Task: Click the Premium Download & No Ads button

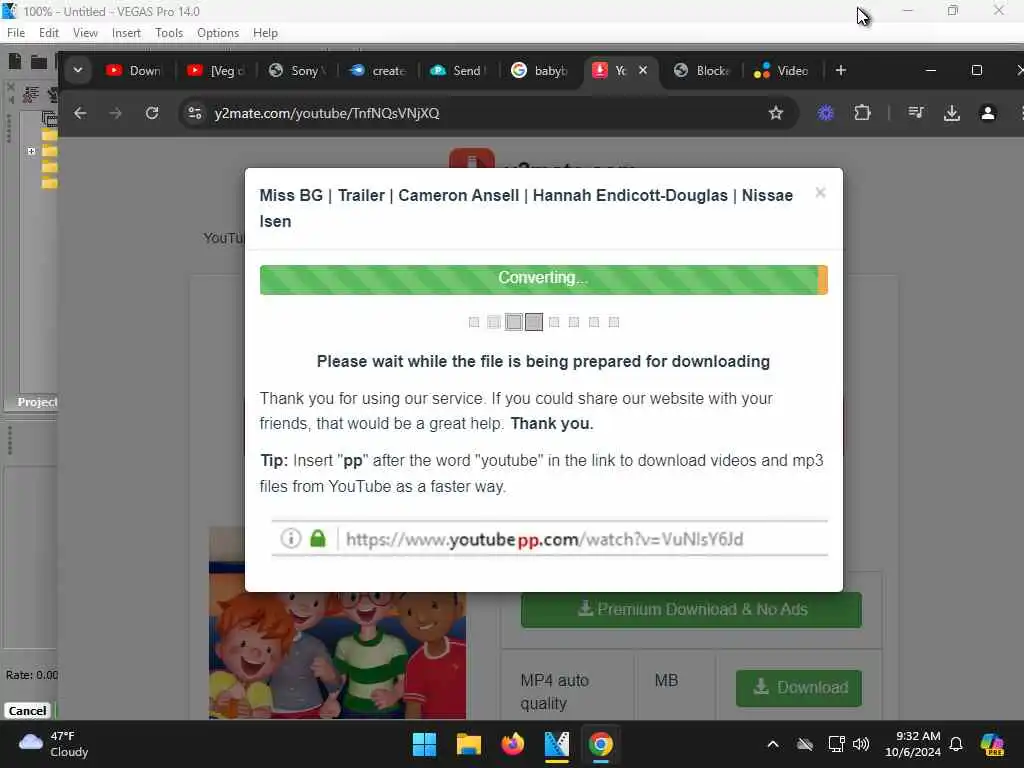Action: (691, 609)
